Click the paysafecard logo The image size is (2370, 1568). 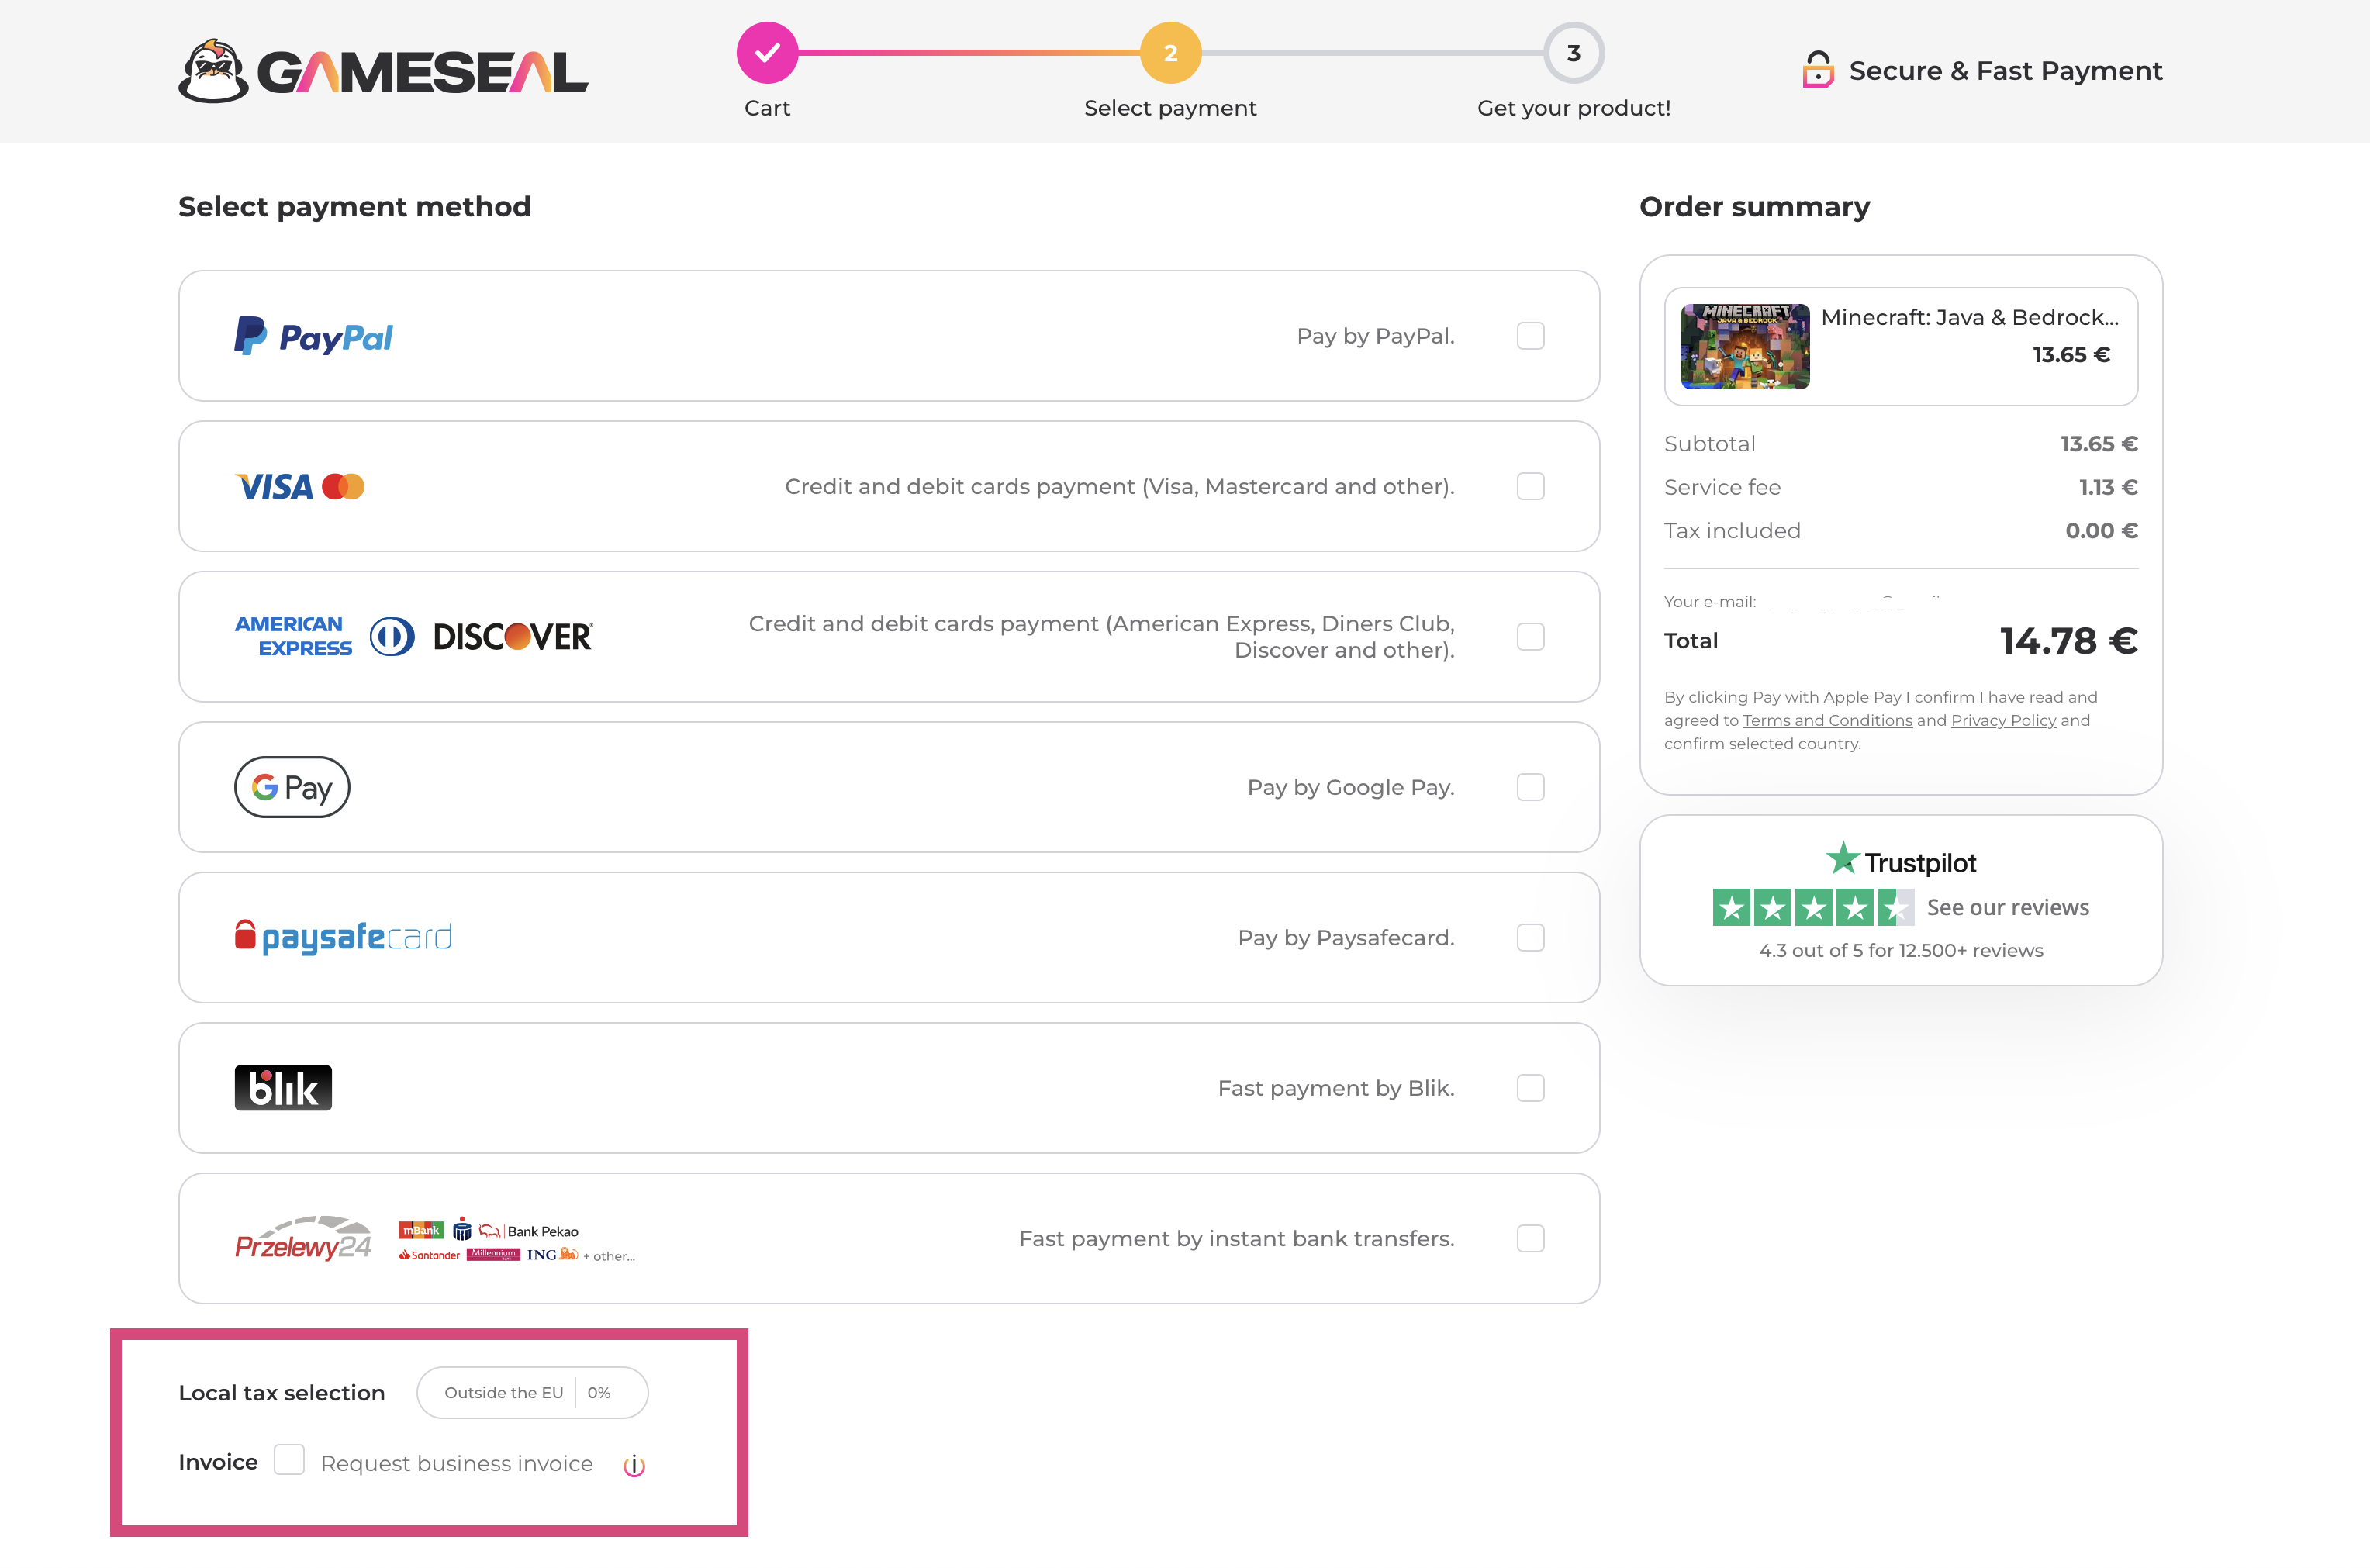pos(343,938)
